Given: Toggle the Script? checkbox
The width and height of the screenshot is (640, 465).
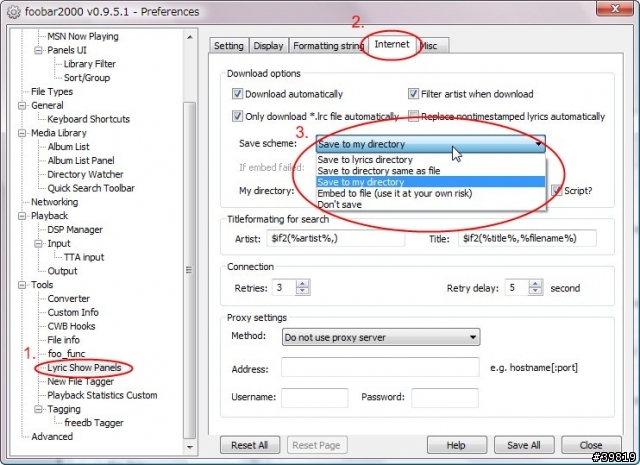Looking at the screenshot, I should coord(556,190).
